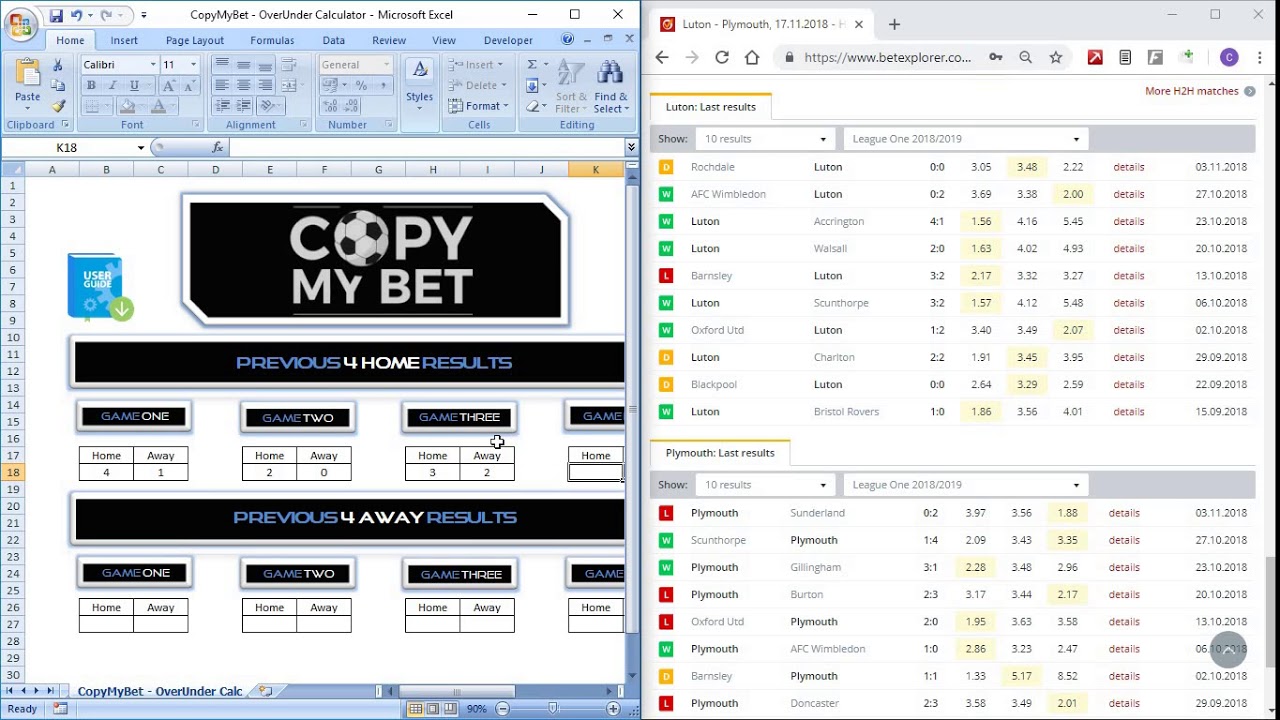Click the saved password key icon
Viewport: 1280px width, 720px height.
pyautogui.click(x=995, y=58)
